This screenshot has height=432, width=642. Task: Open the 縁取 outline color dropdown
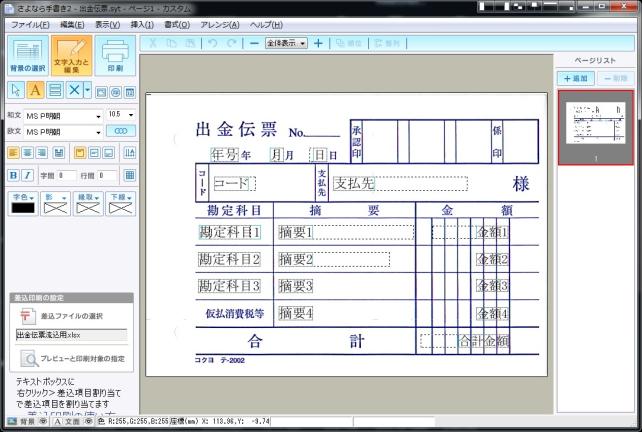[x=88, y=197]
